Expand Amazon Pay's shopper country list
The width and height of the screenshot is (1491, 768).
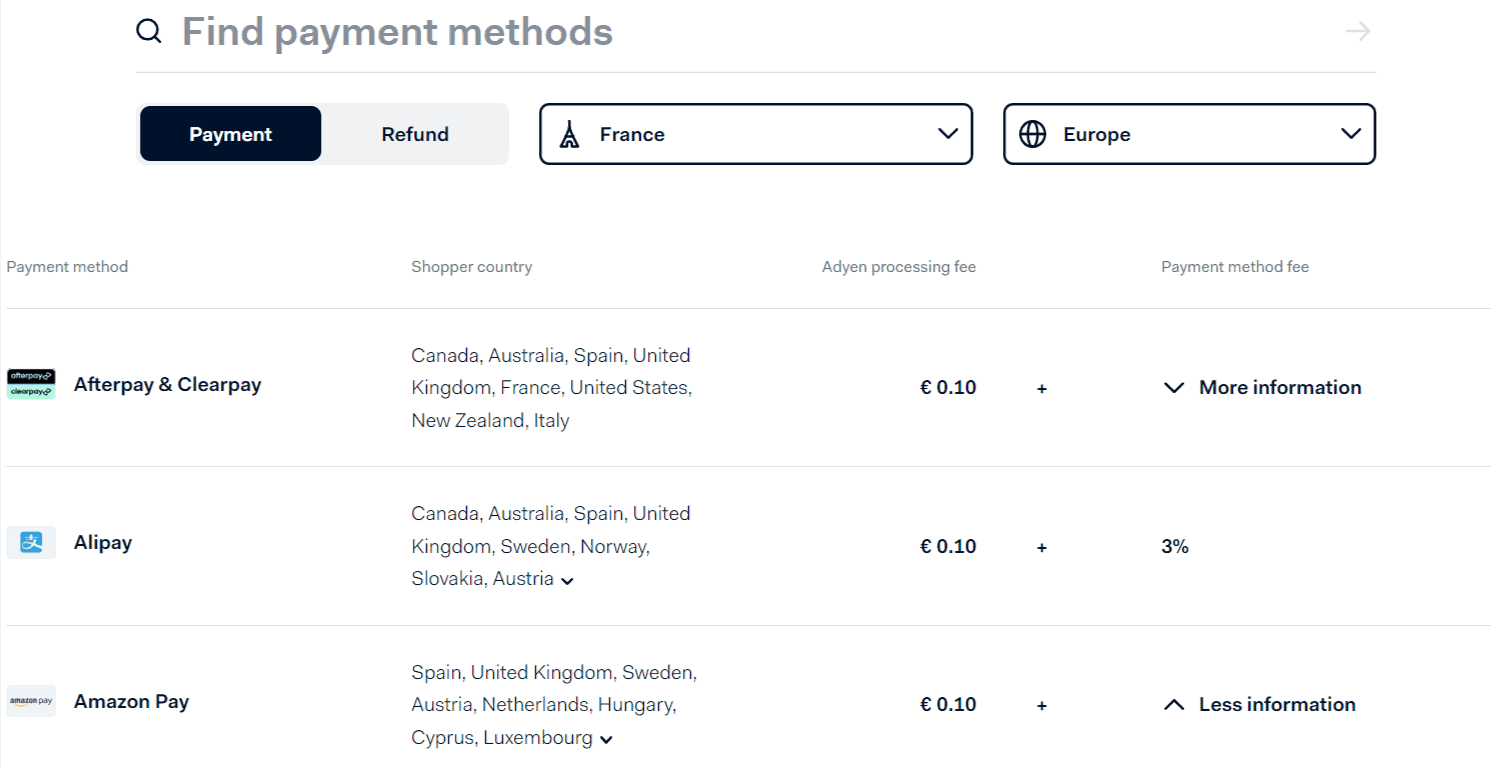coord(605,739)
